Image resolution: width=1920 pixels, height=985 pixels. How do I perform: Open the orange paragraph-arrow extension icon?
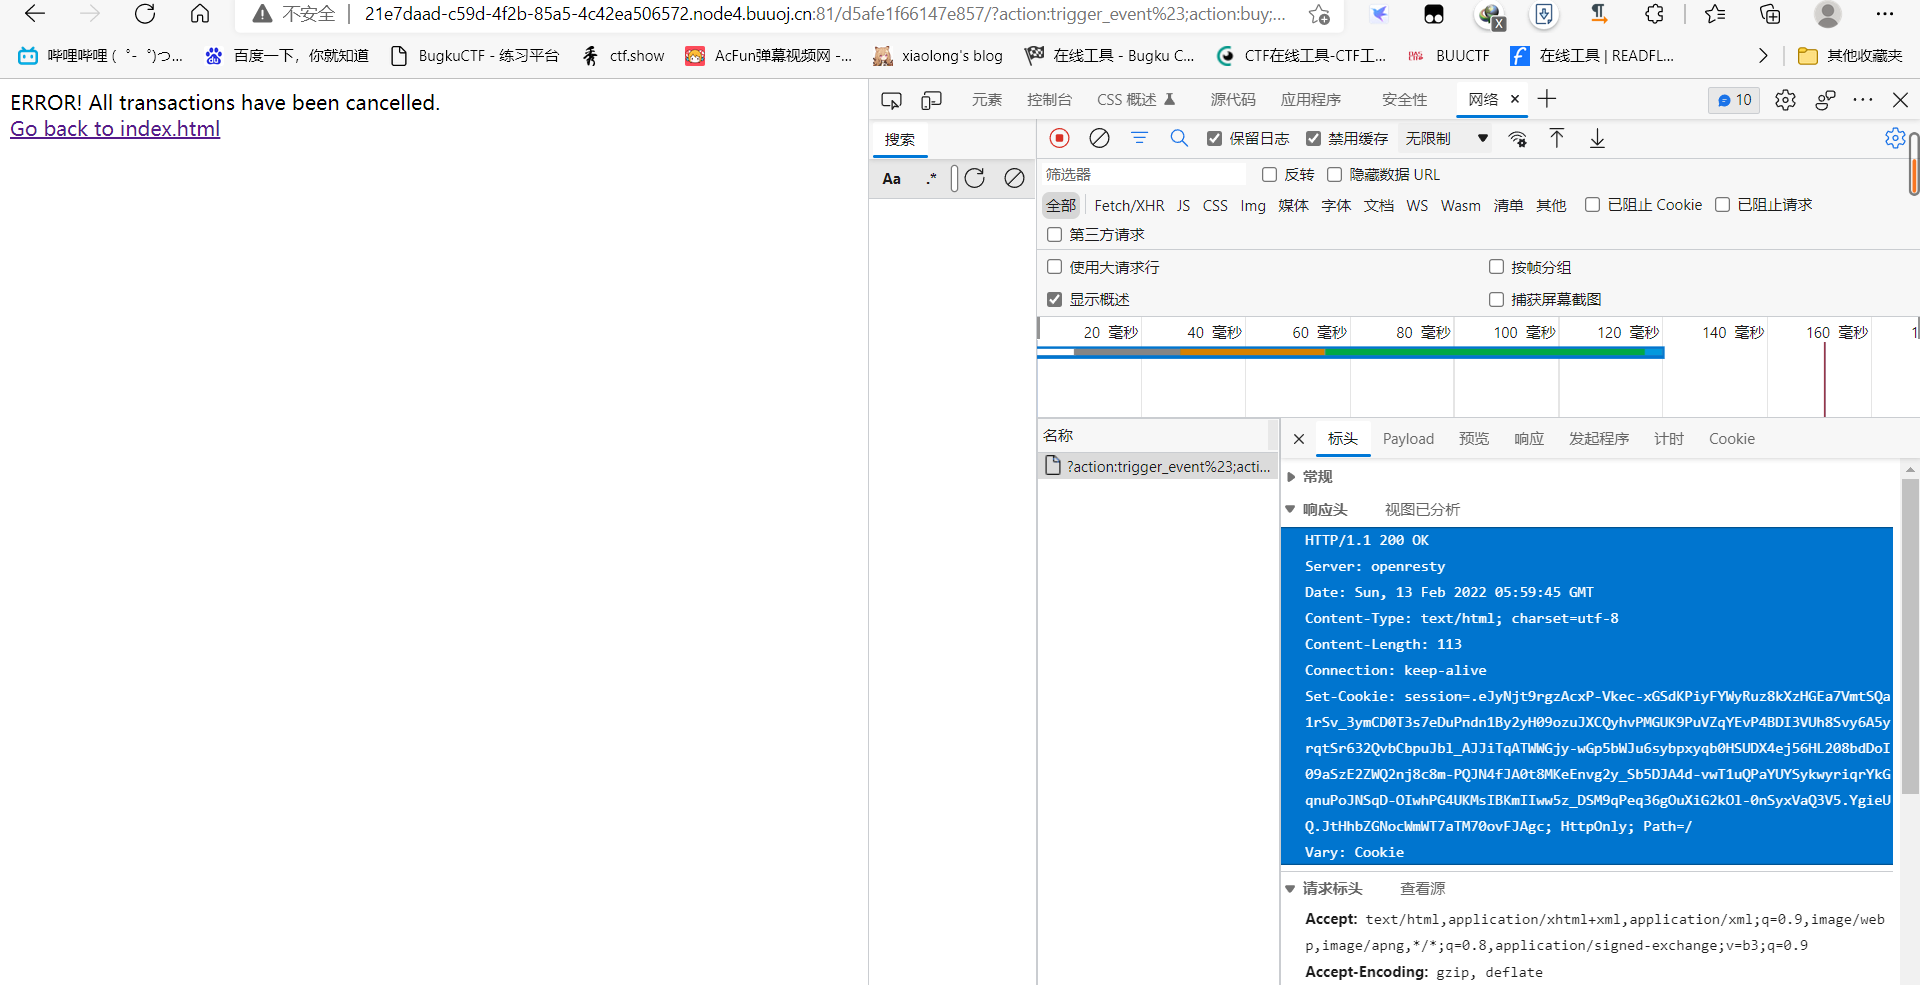(1599, 14)
